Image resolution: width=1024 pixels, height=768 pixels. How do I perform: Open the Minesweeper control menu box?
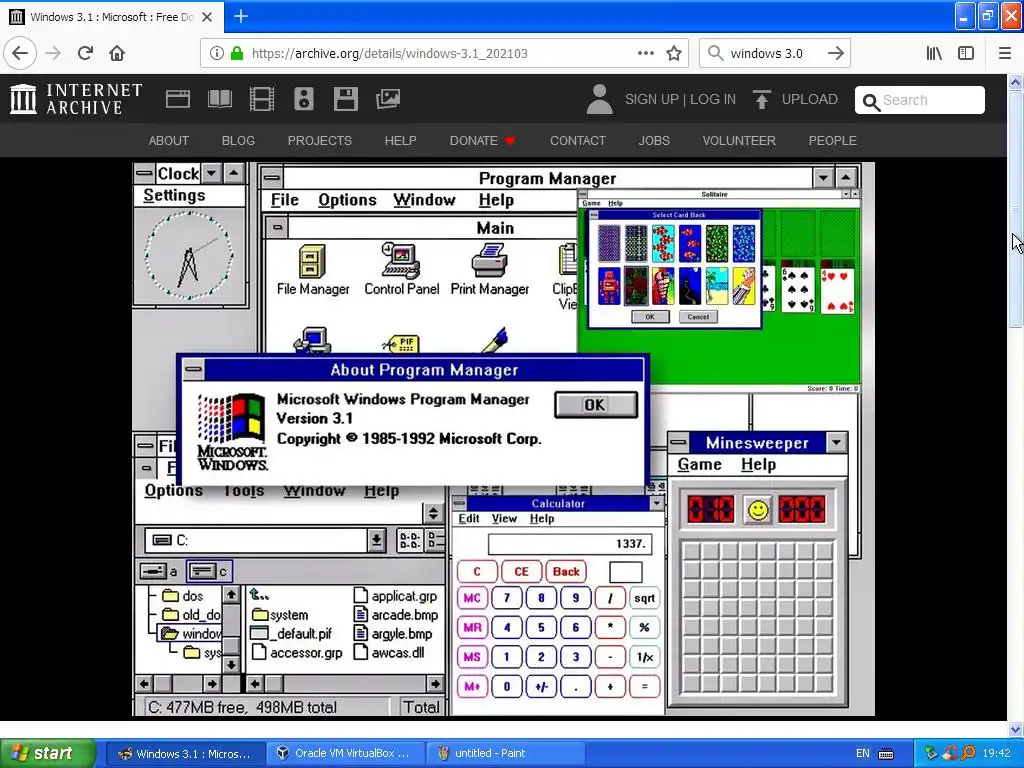pyautogui.click(x=678, y=442)
